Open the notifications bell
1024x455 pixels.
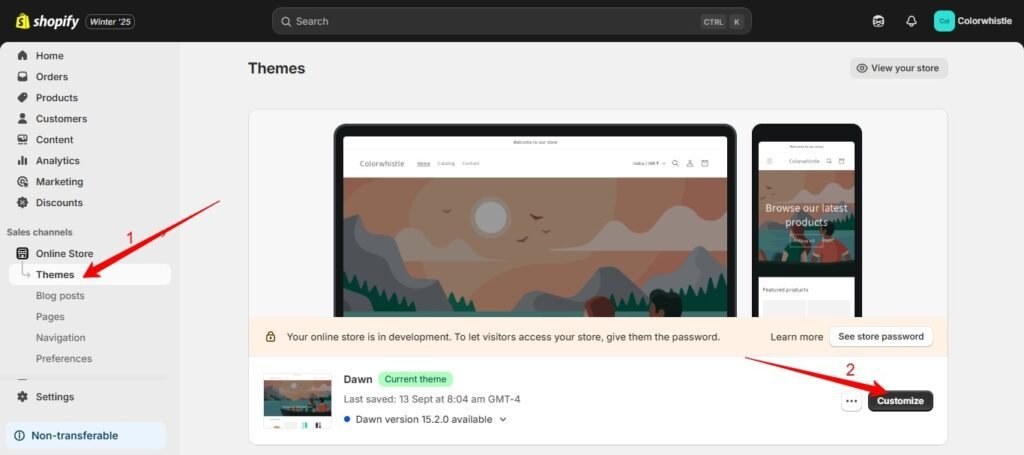point(911,21)
